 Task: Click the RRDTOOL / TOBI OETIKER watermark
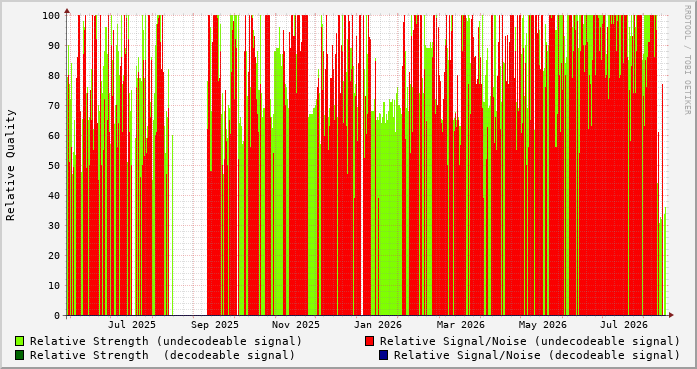click(687, 59)
